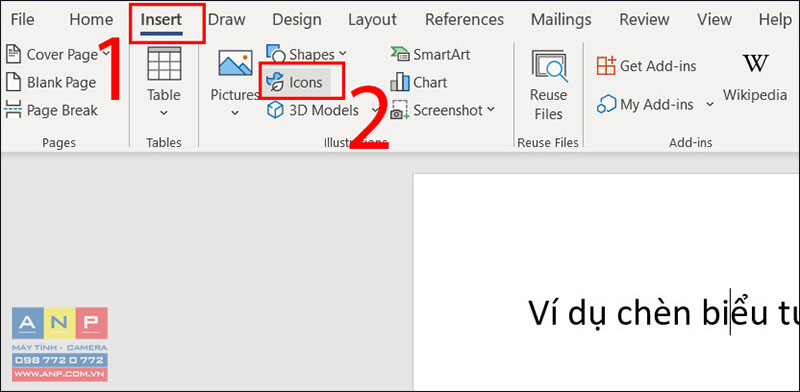This screenshot has width=800, height=392.
Task: Click the Chart bar icon
Action: [400, 82]
